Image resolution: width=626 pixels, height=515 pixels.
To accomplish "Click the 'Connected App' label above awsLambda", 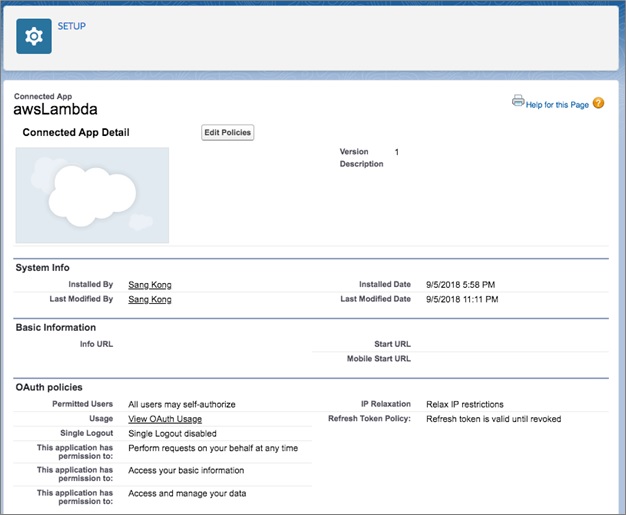I will point(43,96).
